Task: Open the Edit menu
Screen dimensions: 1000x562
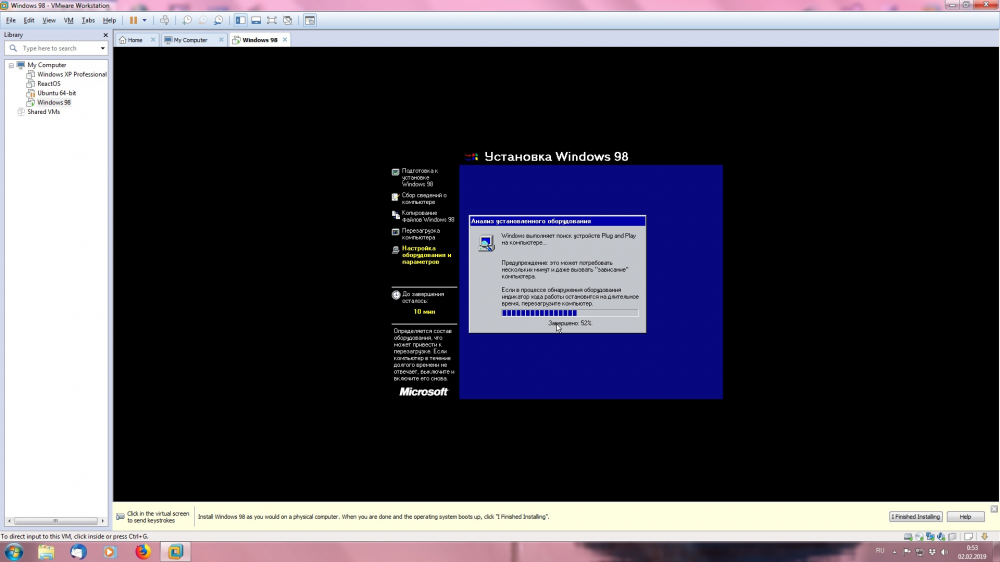Action: [x=29, y=20]
